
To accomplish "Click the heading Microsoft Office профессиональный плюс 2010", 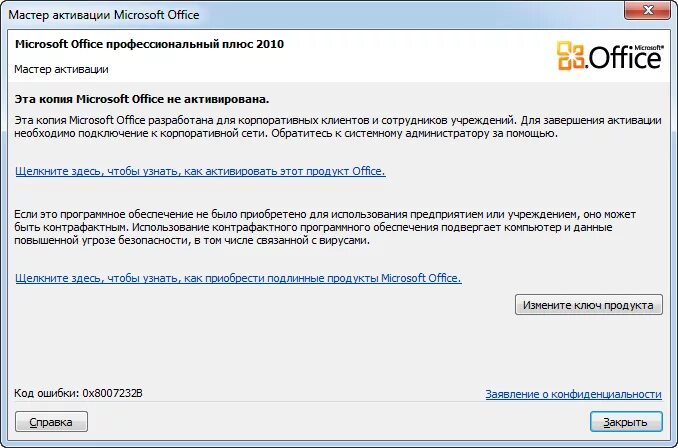I will (149, 44).
